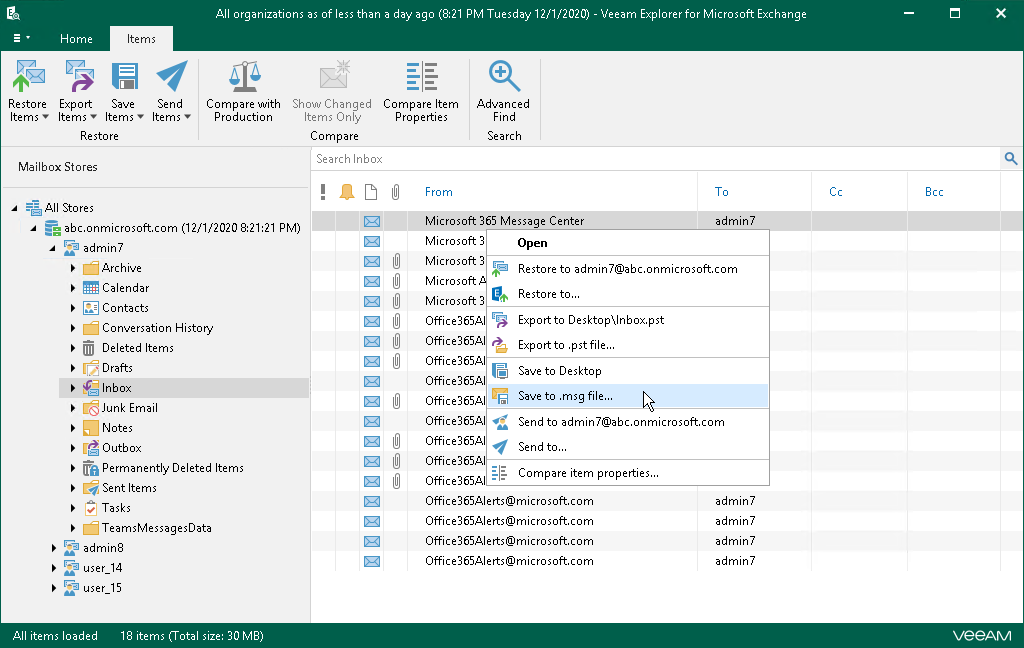Image resolution: width=1024 pixels, height=648 pixels.
Task: Click the Restore Items ribbon icon
Action: pos(28,78)
